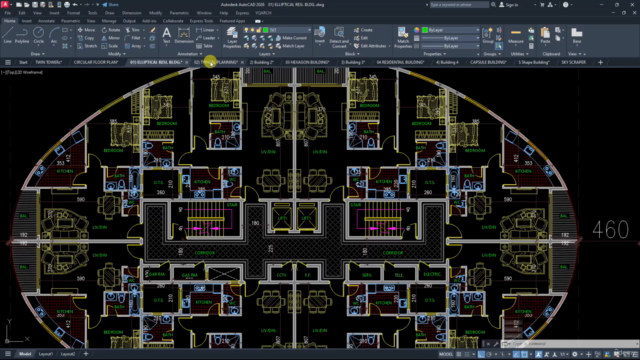Switch to CIRCULAR FLOOR PLAN drawing tab
640x360 pixels.
tap(96, 62)
